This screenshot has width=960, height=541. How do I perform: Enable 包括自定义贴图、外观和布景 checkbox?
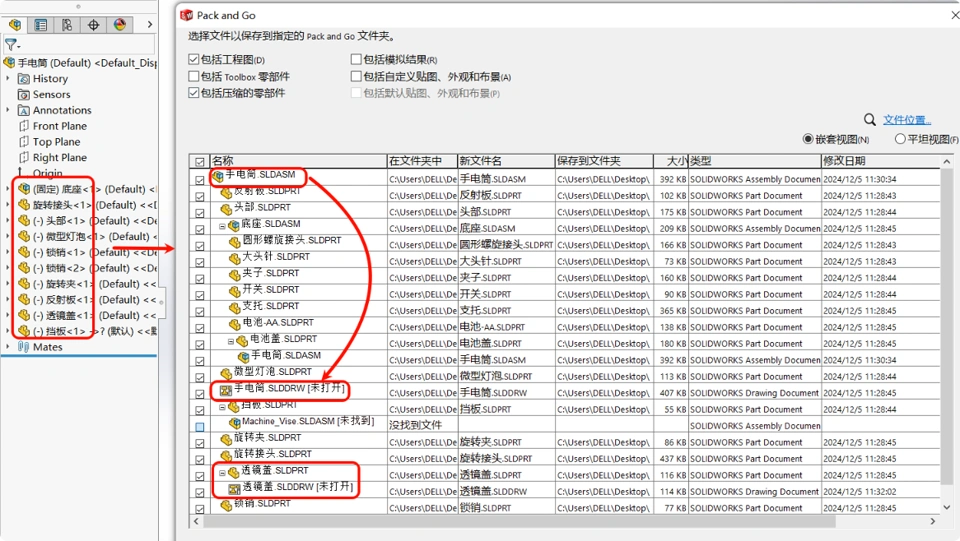(356, 76)
